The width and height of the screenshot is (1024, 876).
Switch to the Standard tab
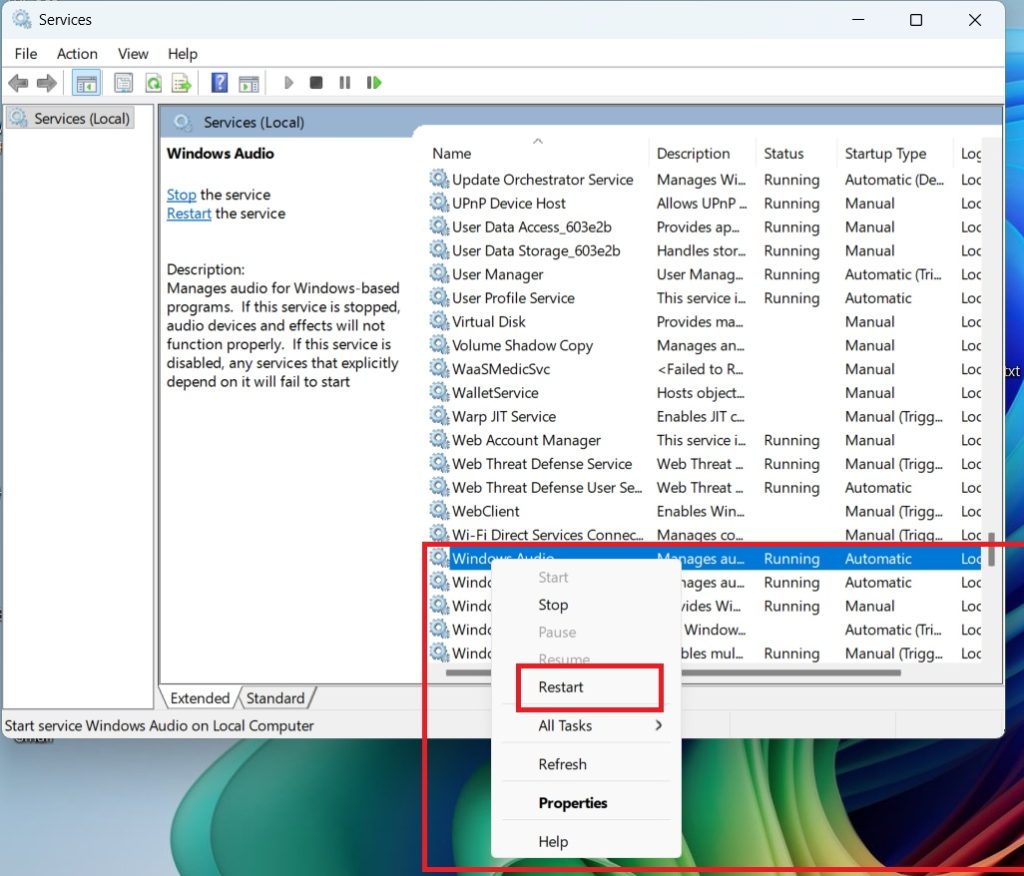pyautogui.click(x=275, y=698)
